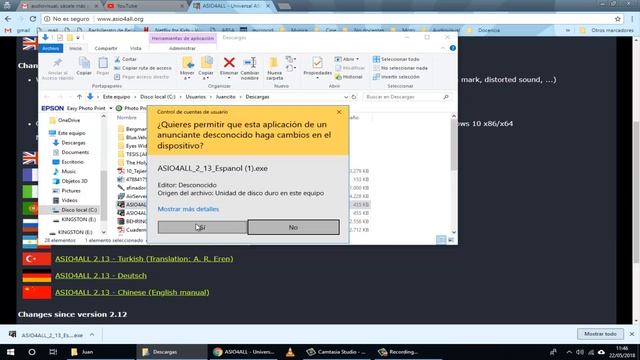Open the Mostrar más detalles link
640x360 pixels.
coord(188,209)
